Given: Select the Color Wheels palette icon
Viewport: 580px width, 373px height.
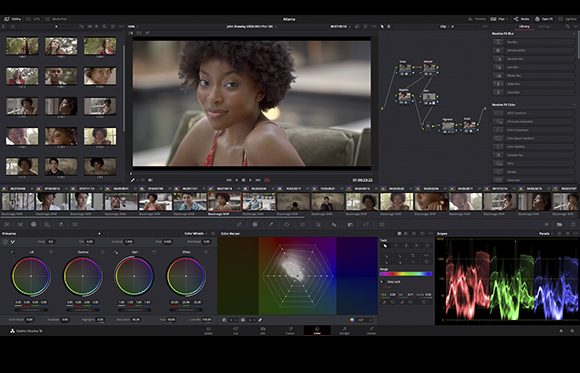Looking at the screenshot, I should click(34, 224).
